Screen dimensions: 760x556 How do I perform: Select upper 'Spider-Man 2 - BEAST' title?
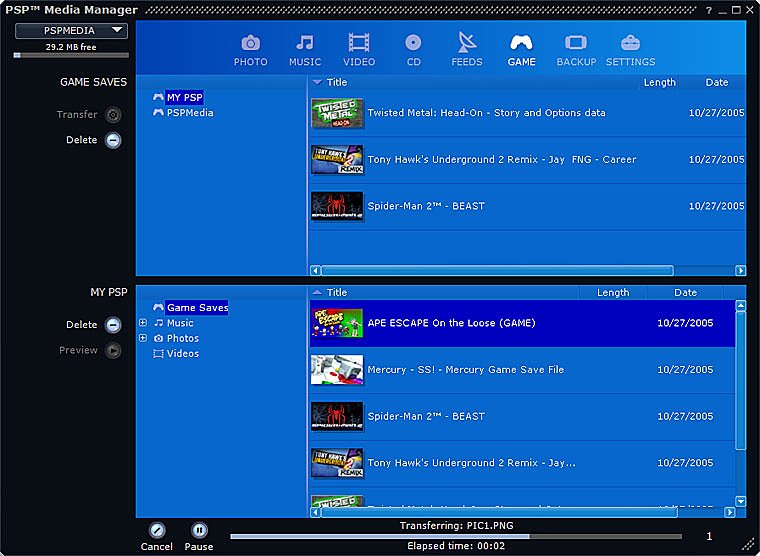point(426,206)
